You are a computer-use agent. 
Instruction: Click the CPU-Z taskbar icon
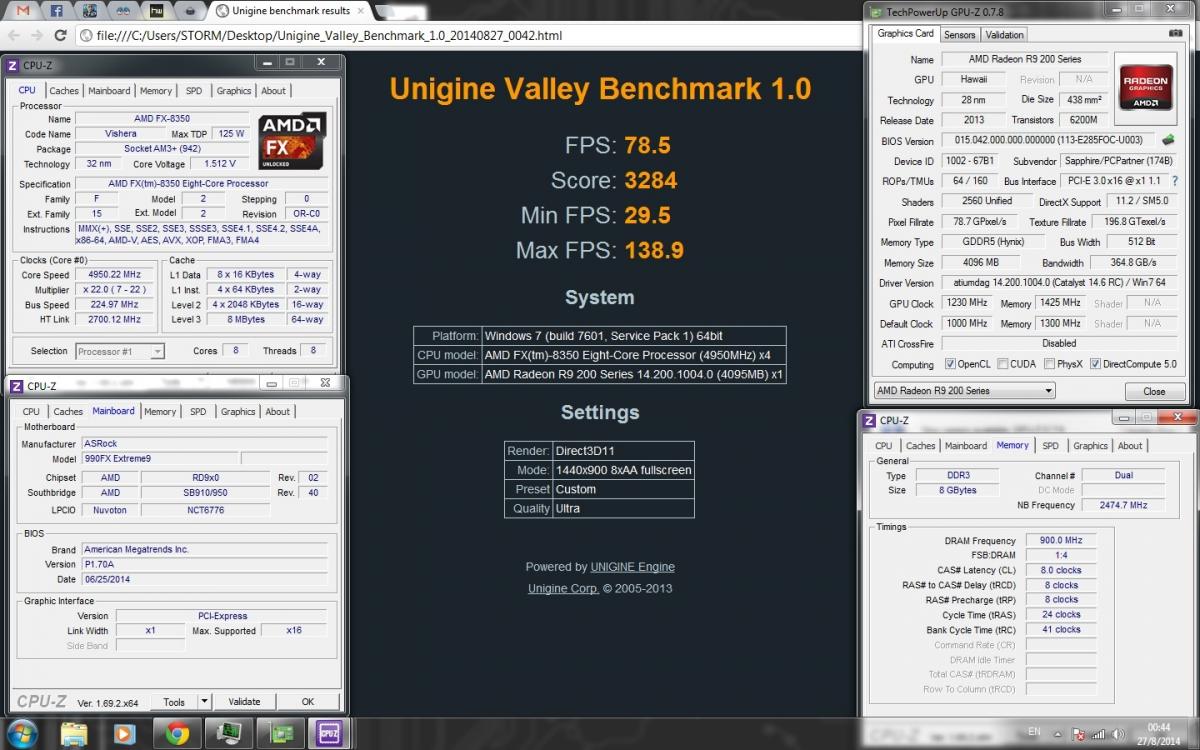pos(328,734)
